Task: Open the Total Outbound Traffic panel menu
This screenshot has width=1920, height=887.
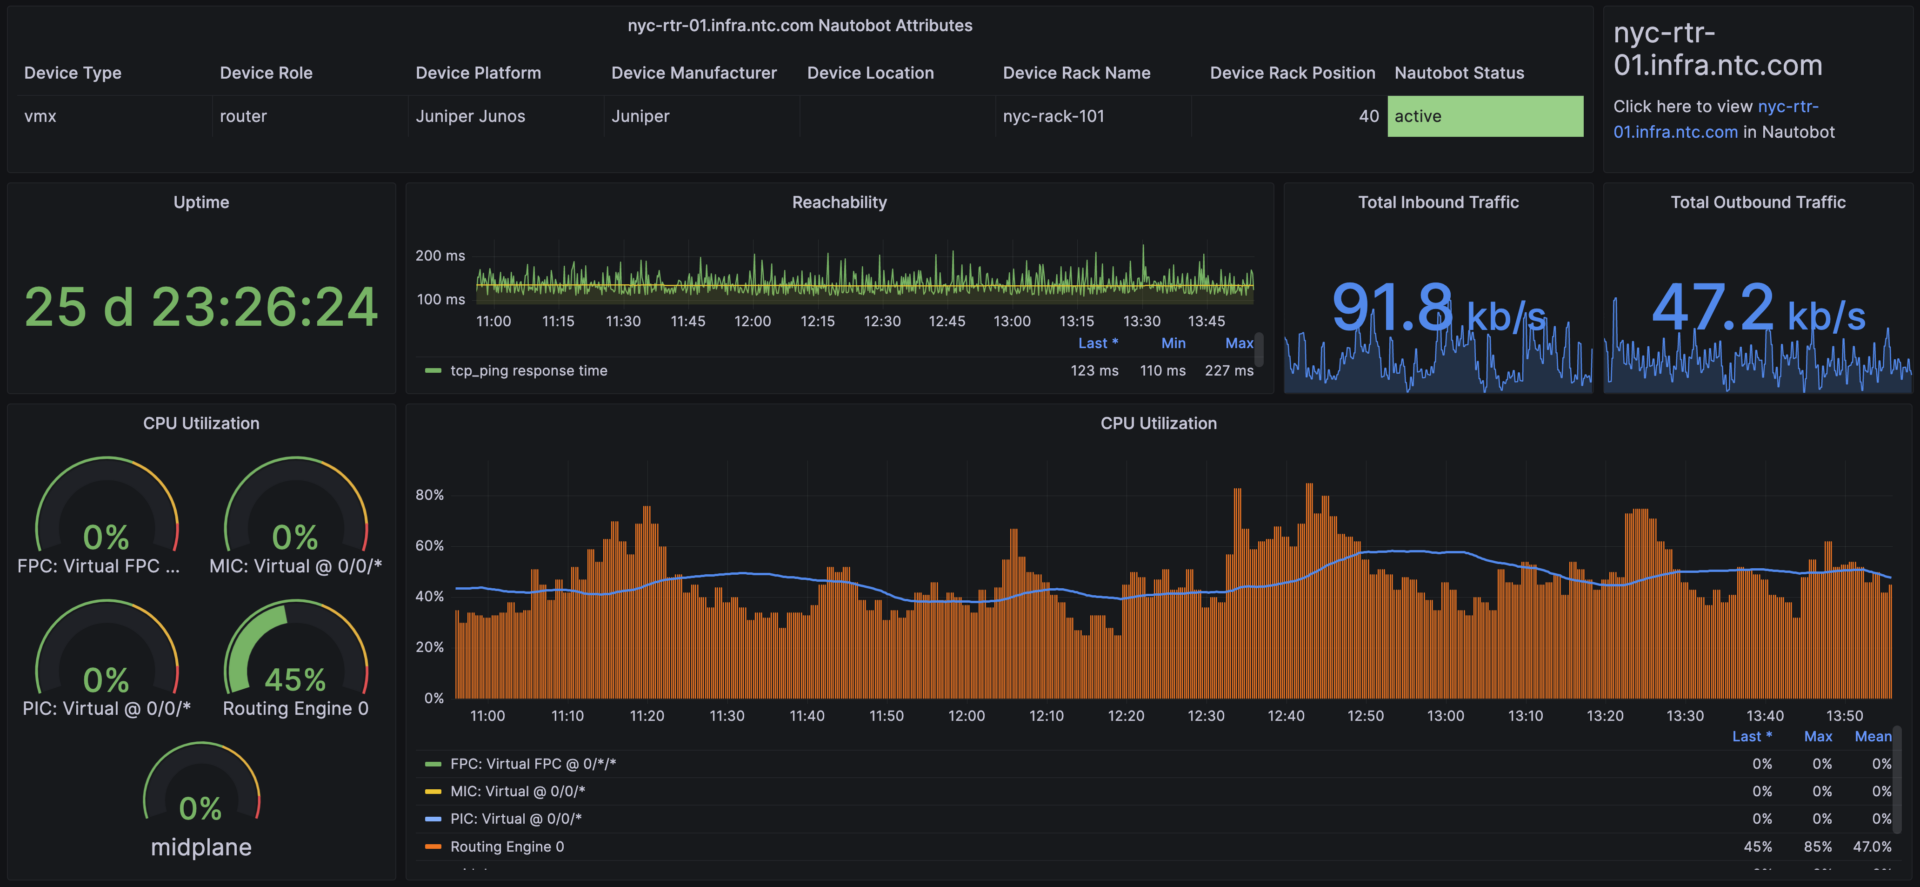Action: point(1757,203)
